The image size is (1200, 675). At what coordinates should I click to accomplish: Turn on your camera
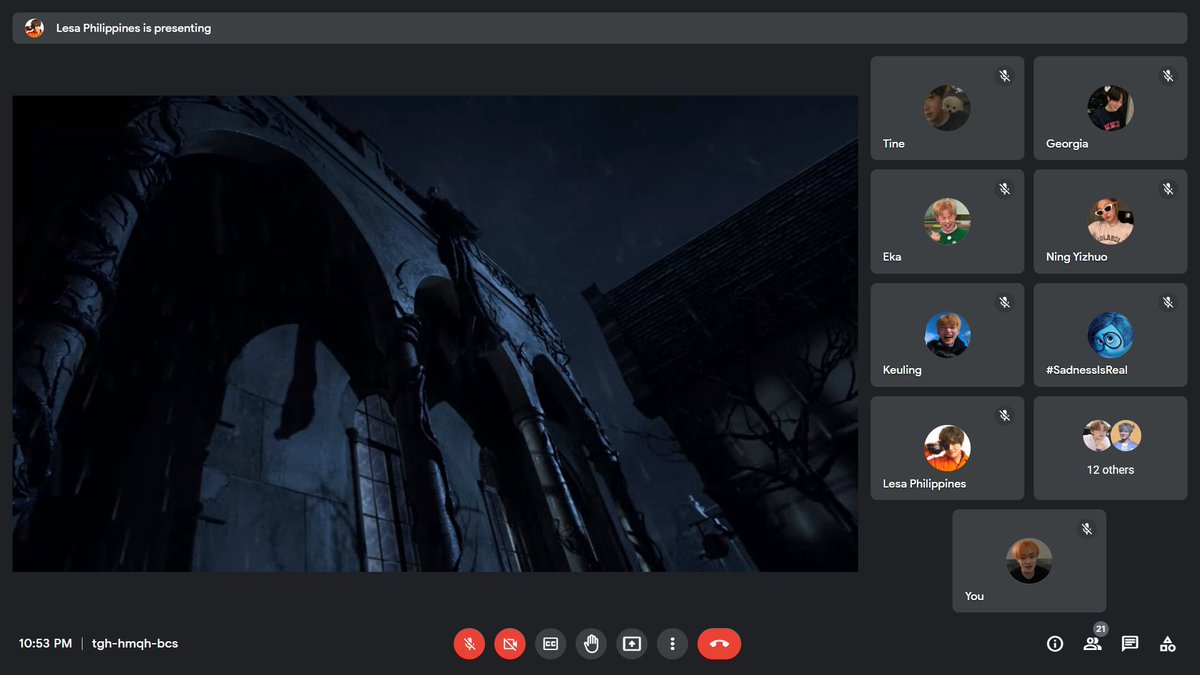[510, 644]
